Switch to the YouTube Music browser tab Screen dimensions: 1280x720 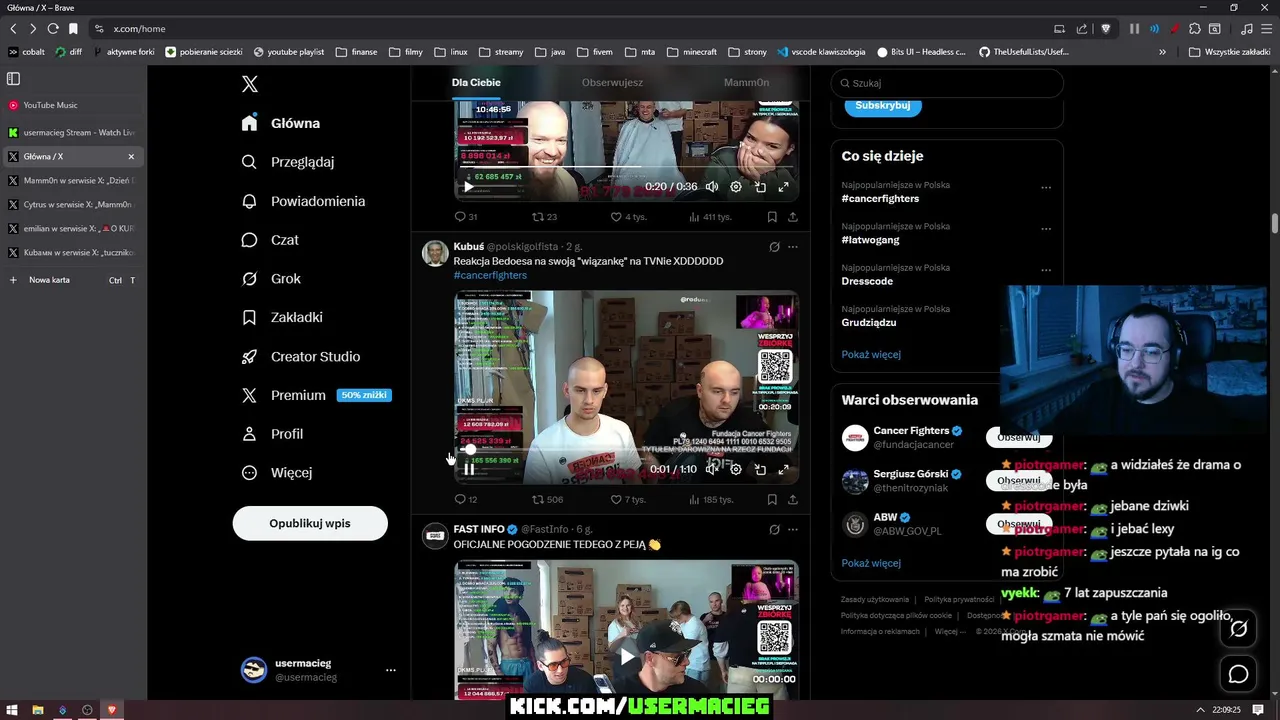coord(72,105)
